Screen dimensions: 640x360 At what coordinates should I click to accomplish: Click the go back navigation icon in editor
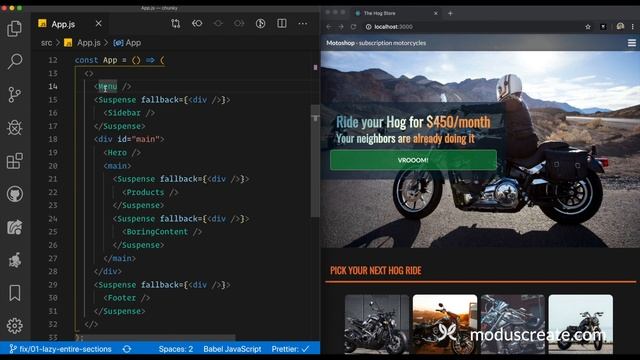pos(197,24)
